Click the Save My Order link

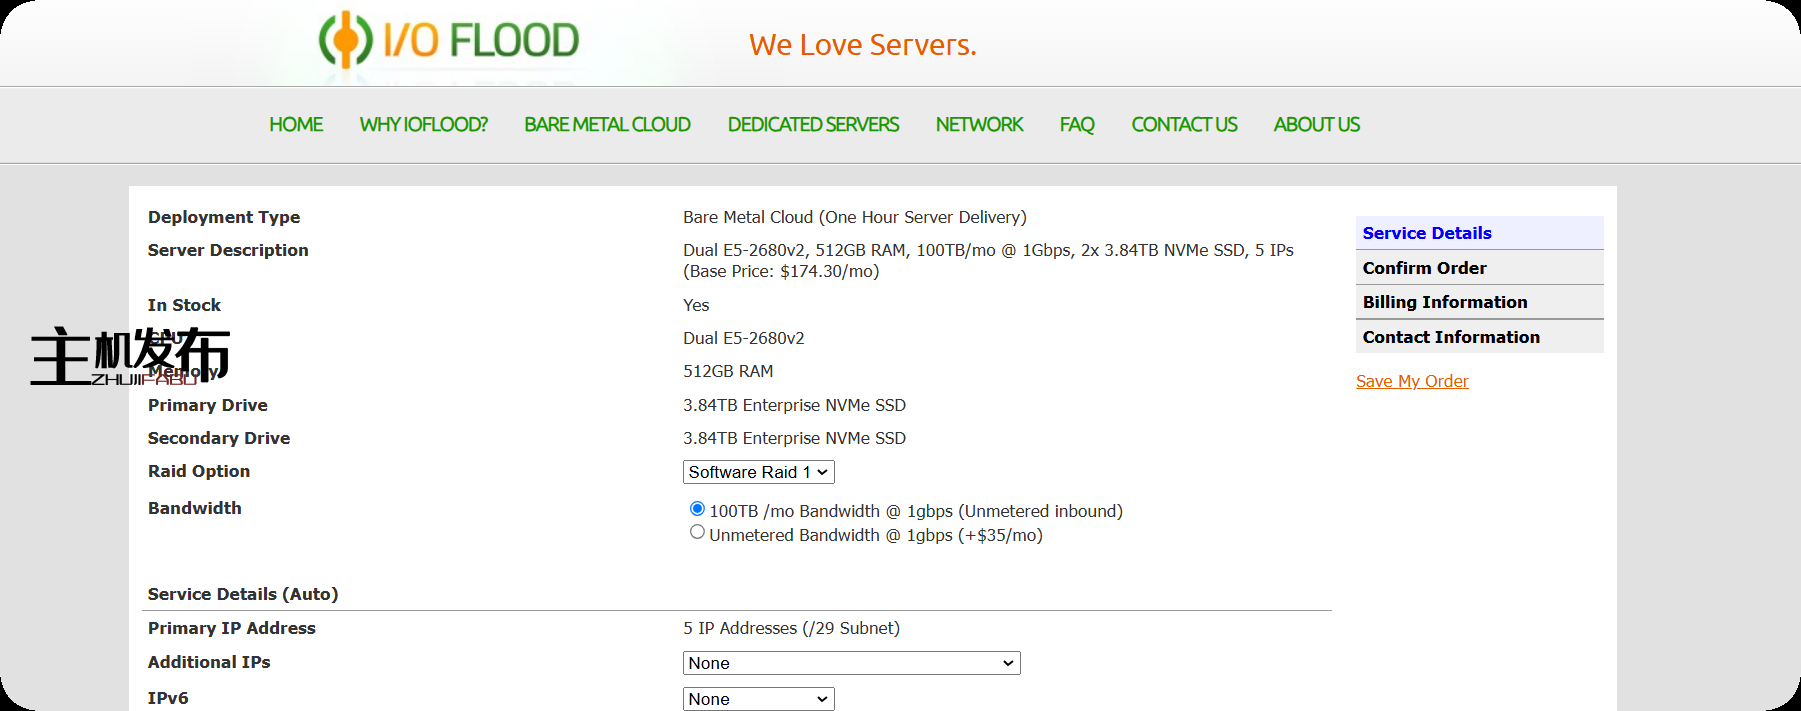(1412, 381)
